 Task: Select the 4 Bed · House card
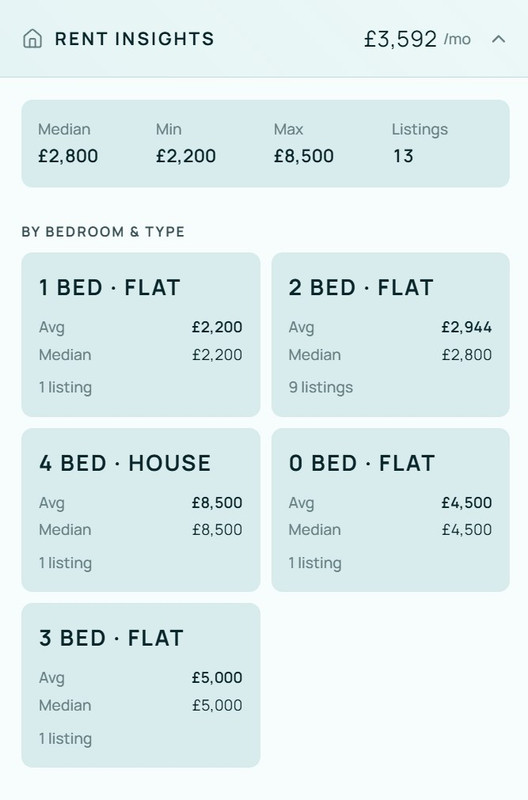tap(141, 510)
